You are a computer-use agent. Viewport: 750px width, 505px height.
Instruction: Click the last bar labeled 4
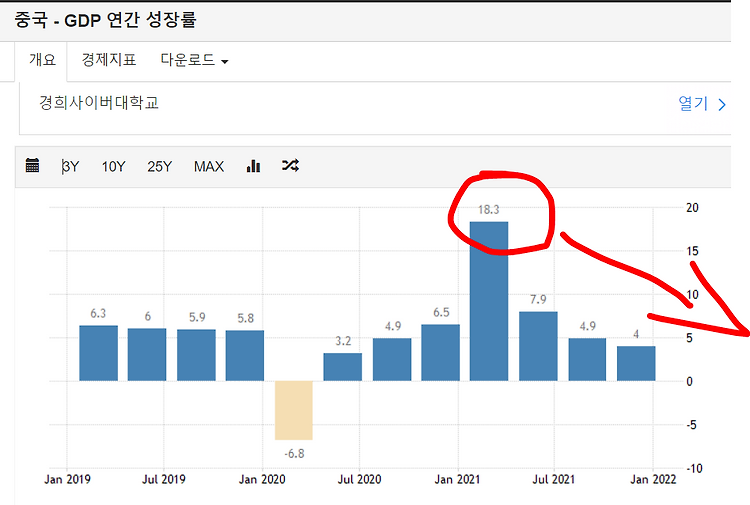pyautogui.click(x=636, y=363)
